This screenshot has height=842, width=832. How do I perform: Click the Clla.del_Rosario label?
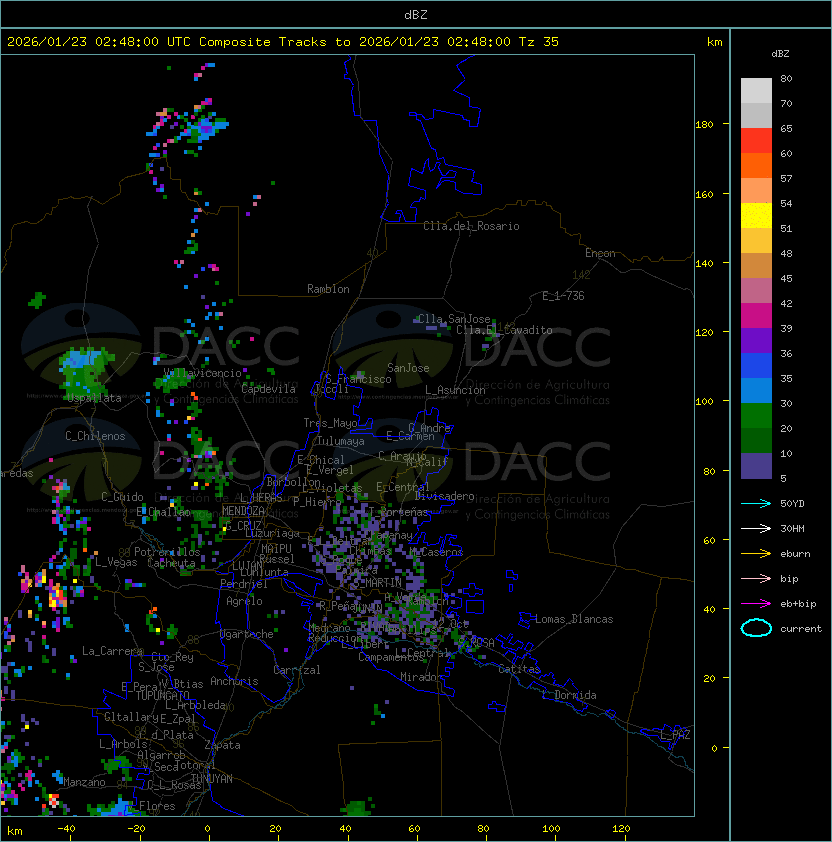[x=471, y=226]
